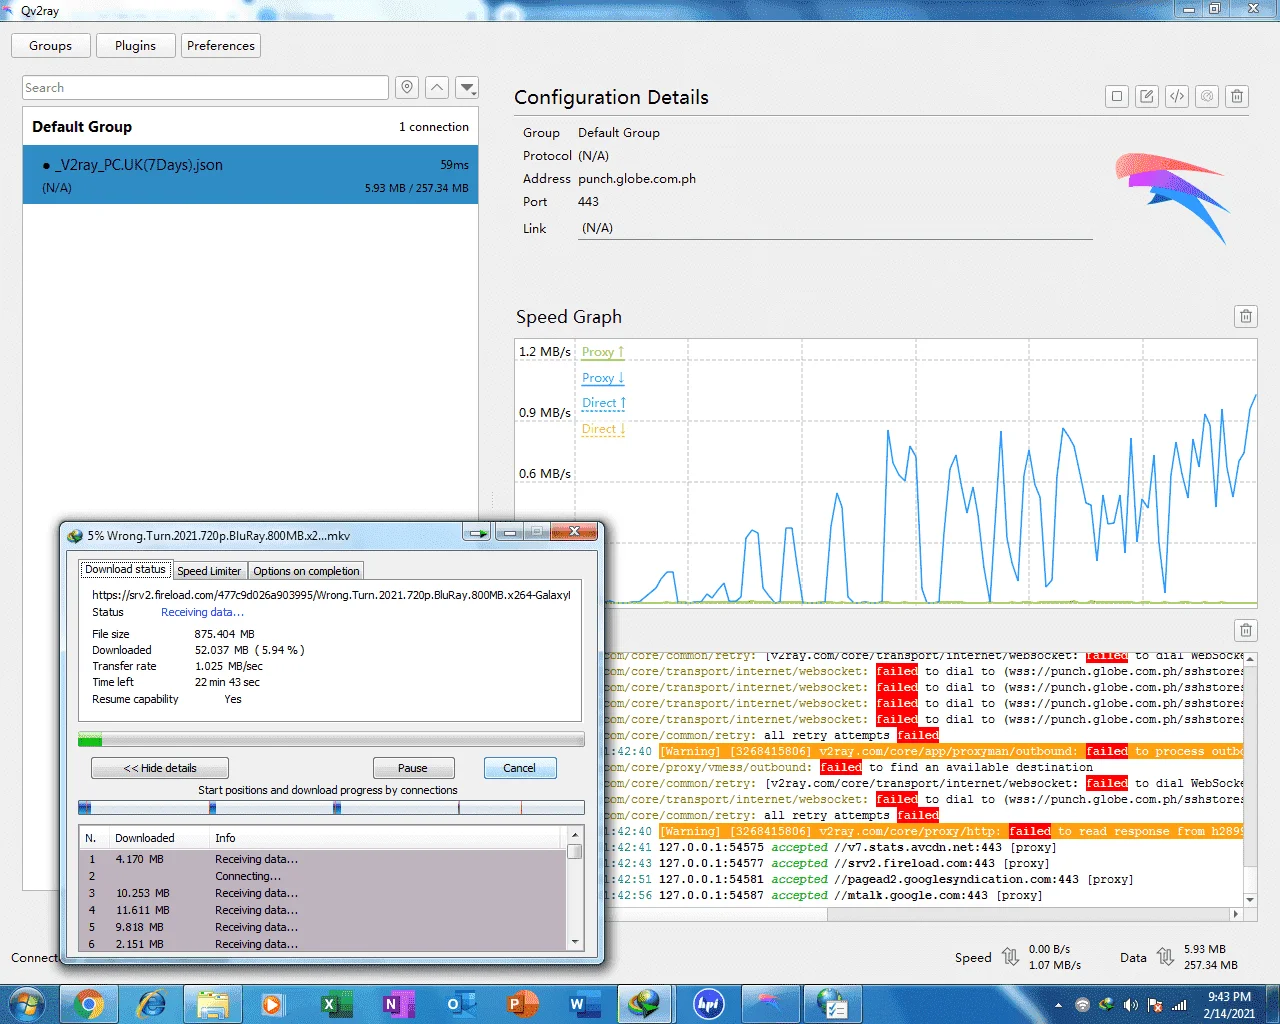Select connection row 1 with 4.170 MB
The height and width of the screenshot is (1024, 1280).
322,859
